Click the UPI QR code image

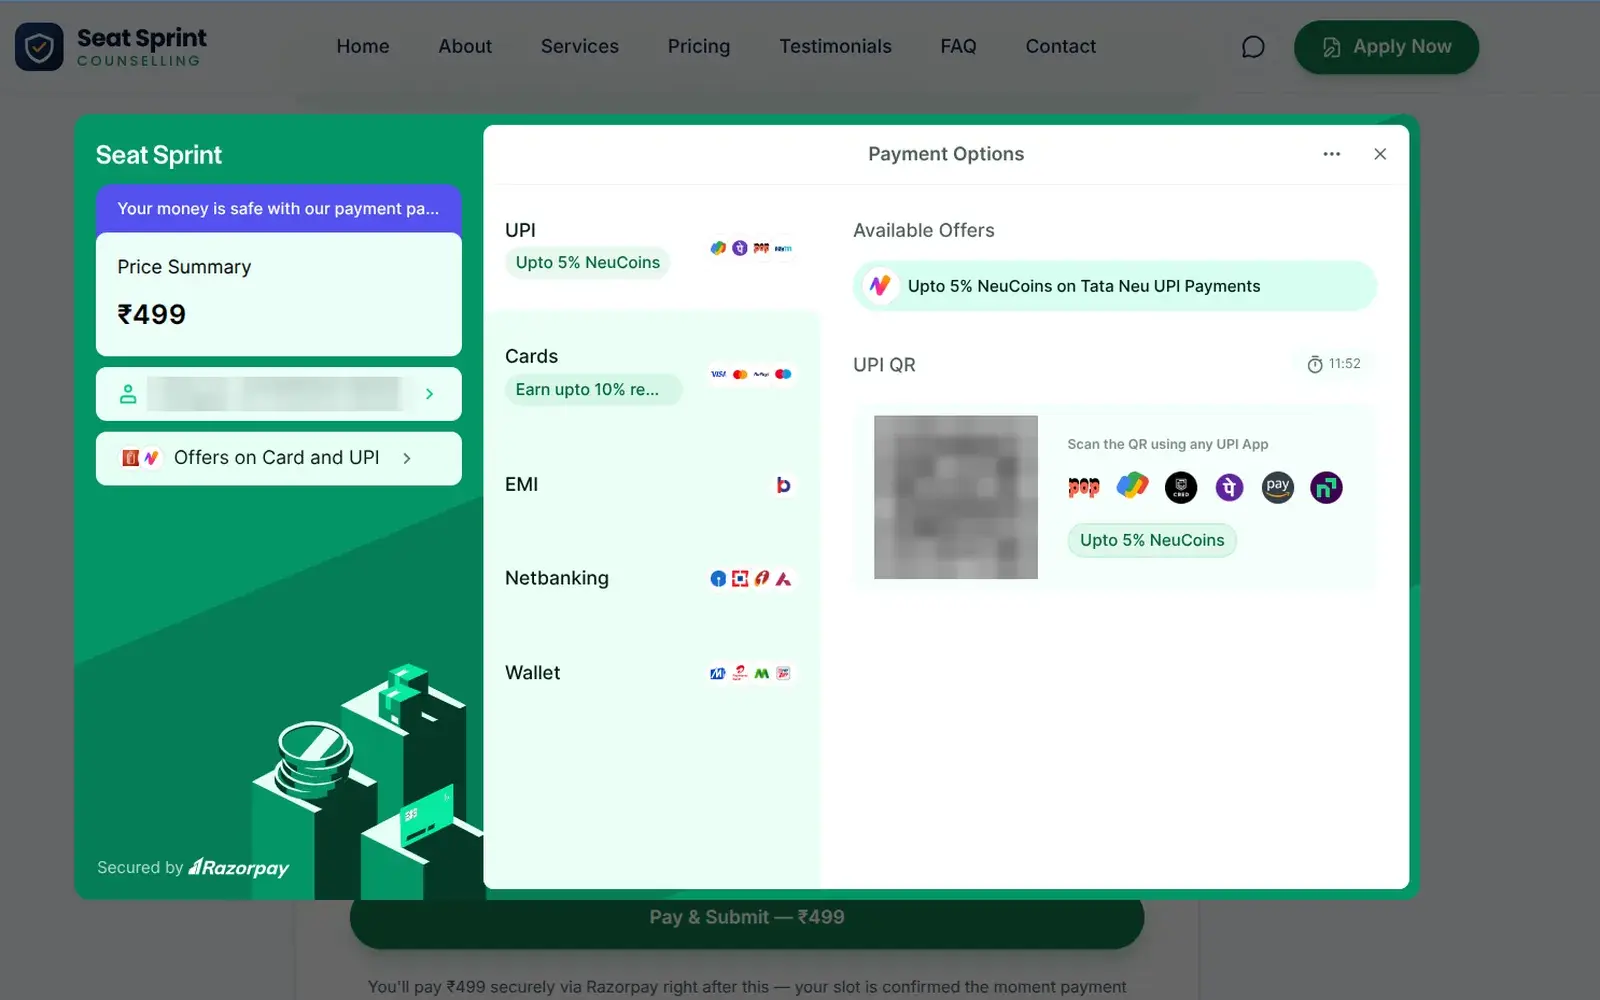(x=956, y=497)
